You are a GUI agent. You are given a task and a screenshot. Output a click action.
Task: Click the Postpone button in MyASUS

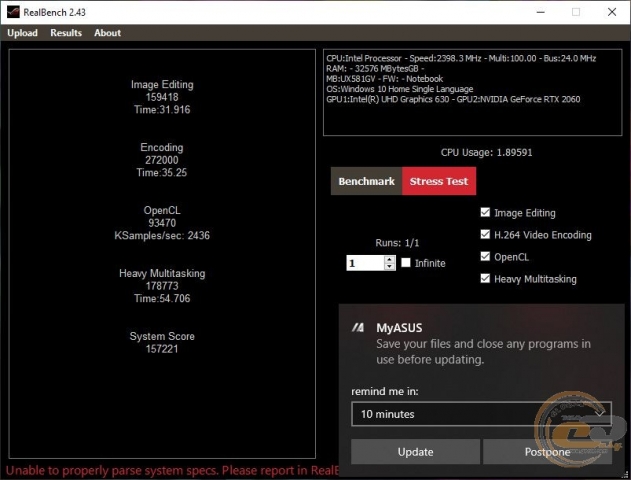[547, 452]
